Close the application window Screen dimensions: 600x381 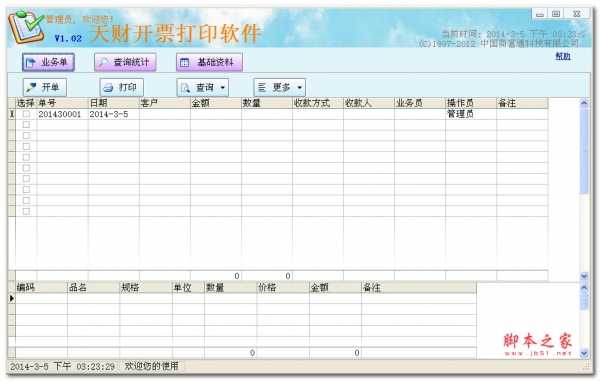(577, 14)
